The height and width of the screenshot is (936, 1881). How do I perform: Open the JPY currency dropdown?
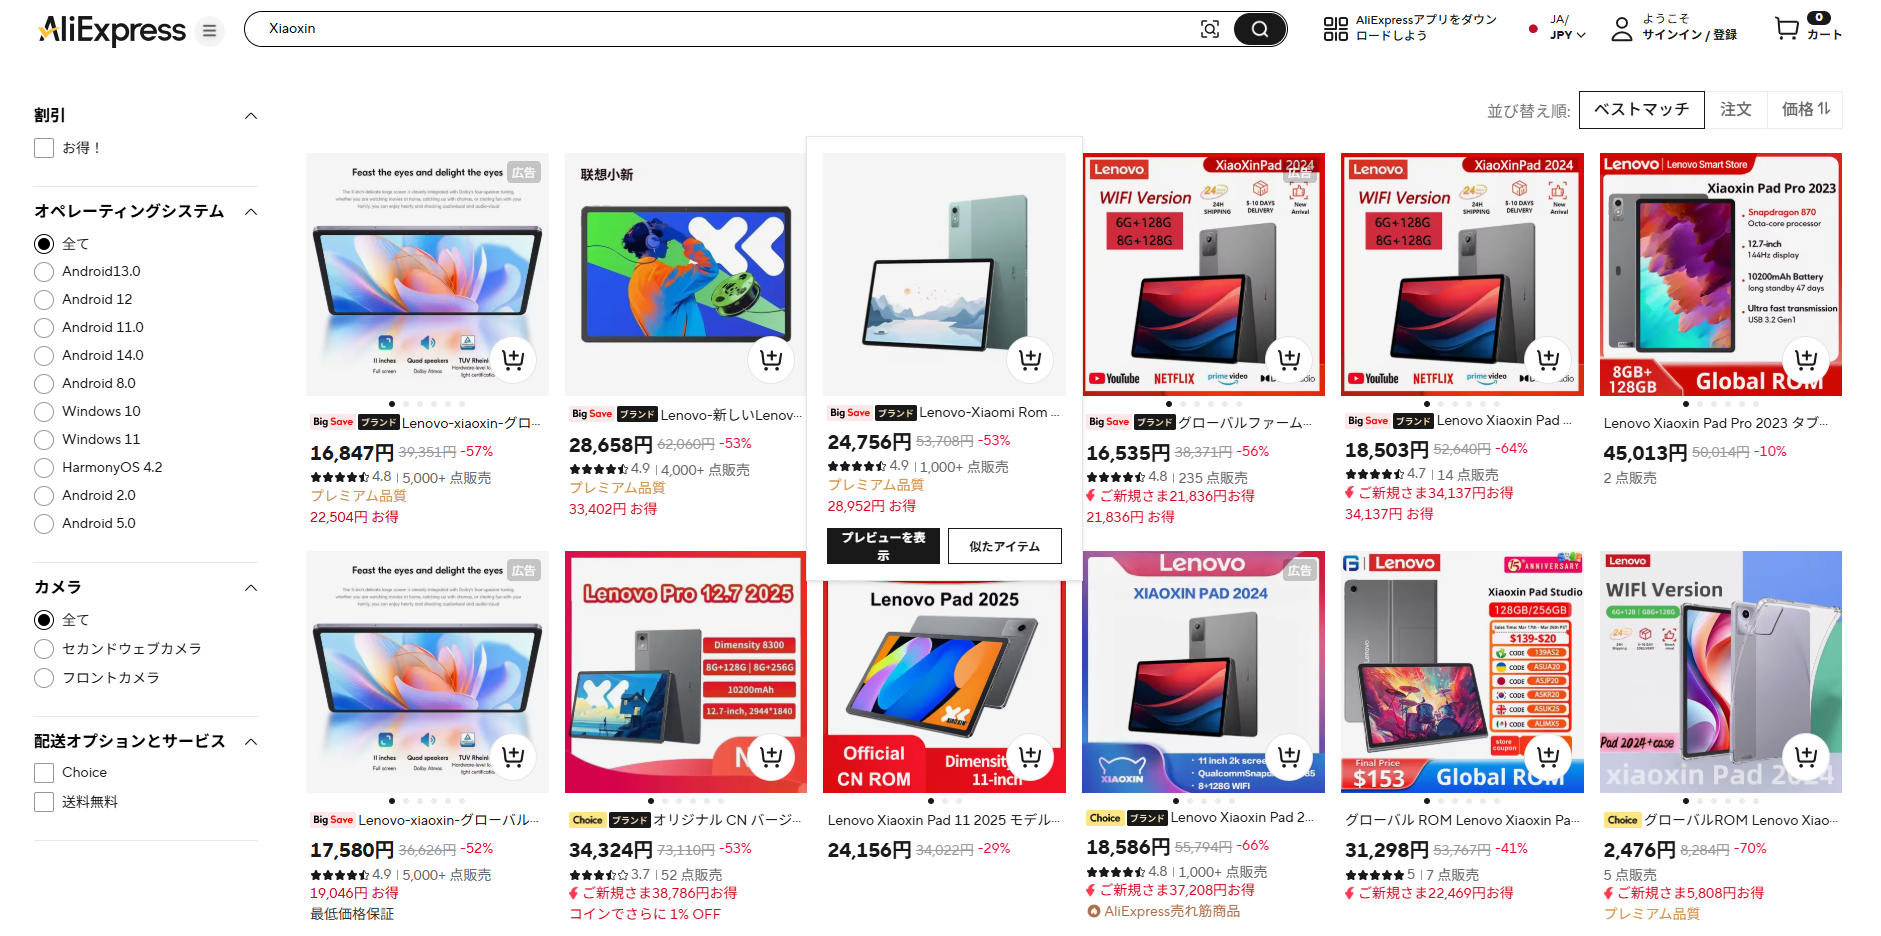click(x=1568, y=35)
